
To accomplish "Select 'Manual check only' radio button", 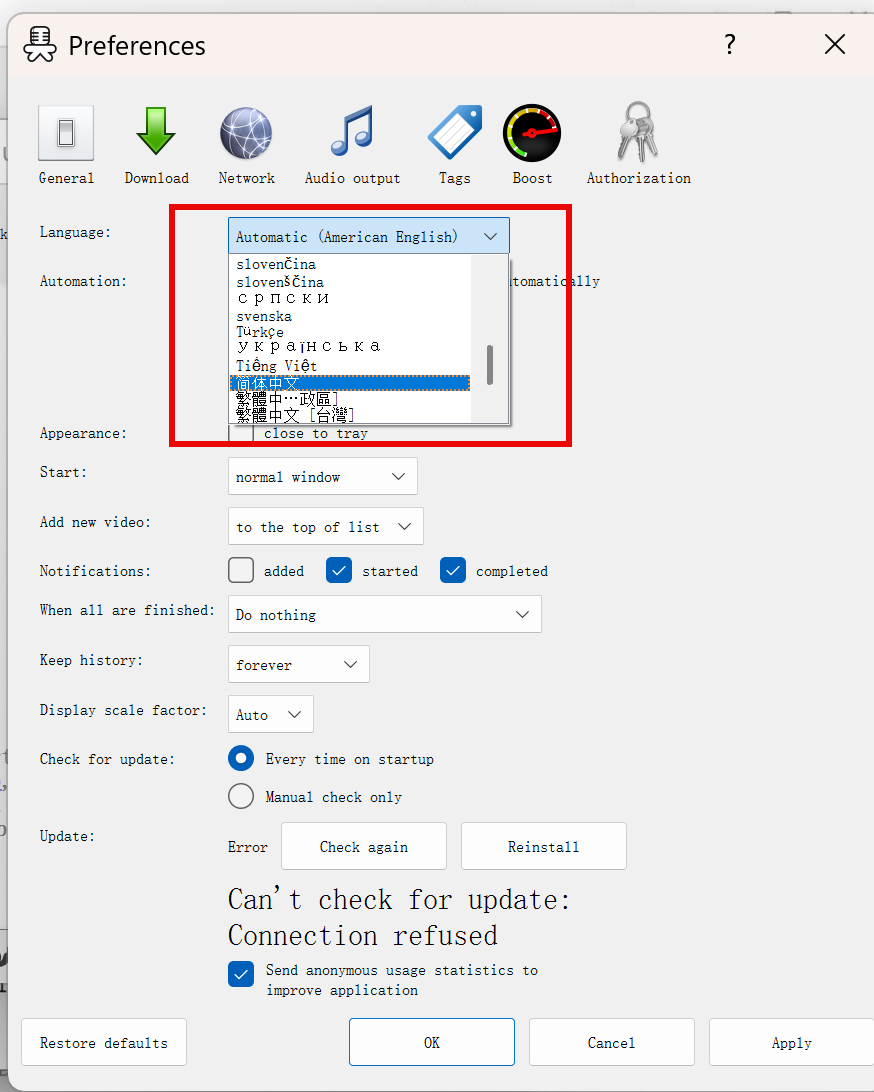I will point(241,796).
